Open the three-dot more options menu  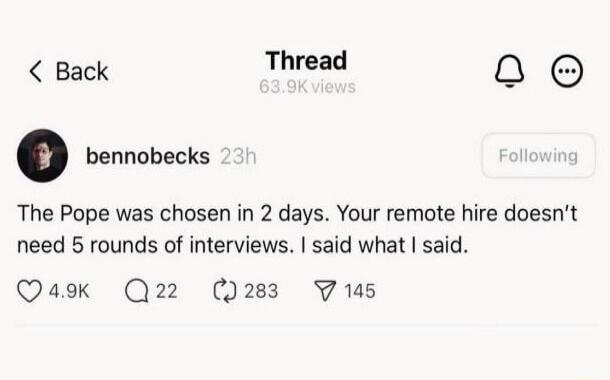pyautogui.click(x=567, y=71)
